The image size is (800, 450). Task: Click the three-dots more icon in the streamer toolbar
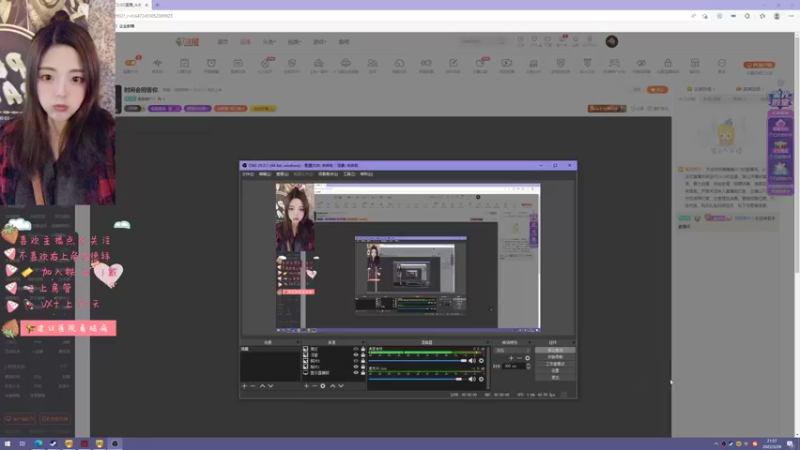(721, 63)
